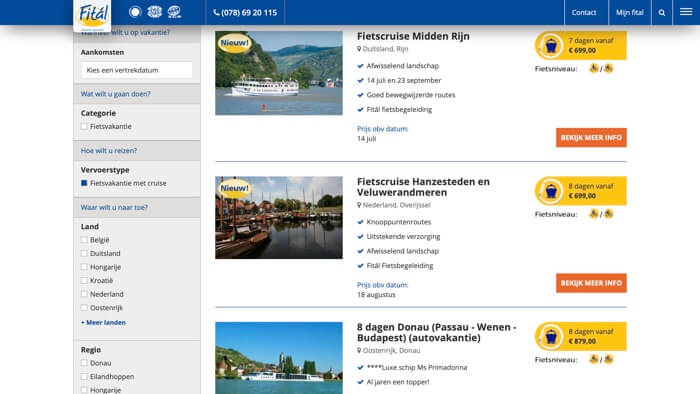Click 'Knooppuntenroutes' feature text
The height and width of the screenshot is (394, 700).
click(x=399, y=222)
